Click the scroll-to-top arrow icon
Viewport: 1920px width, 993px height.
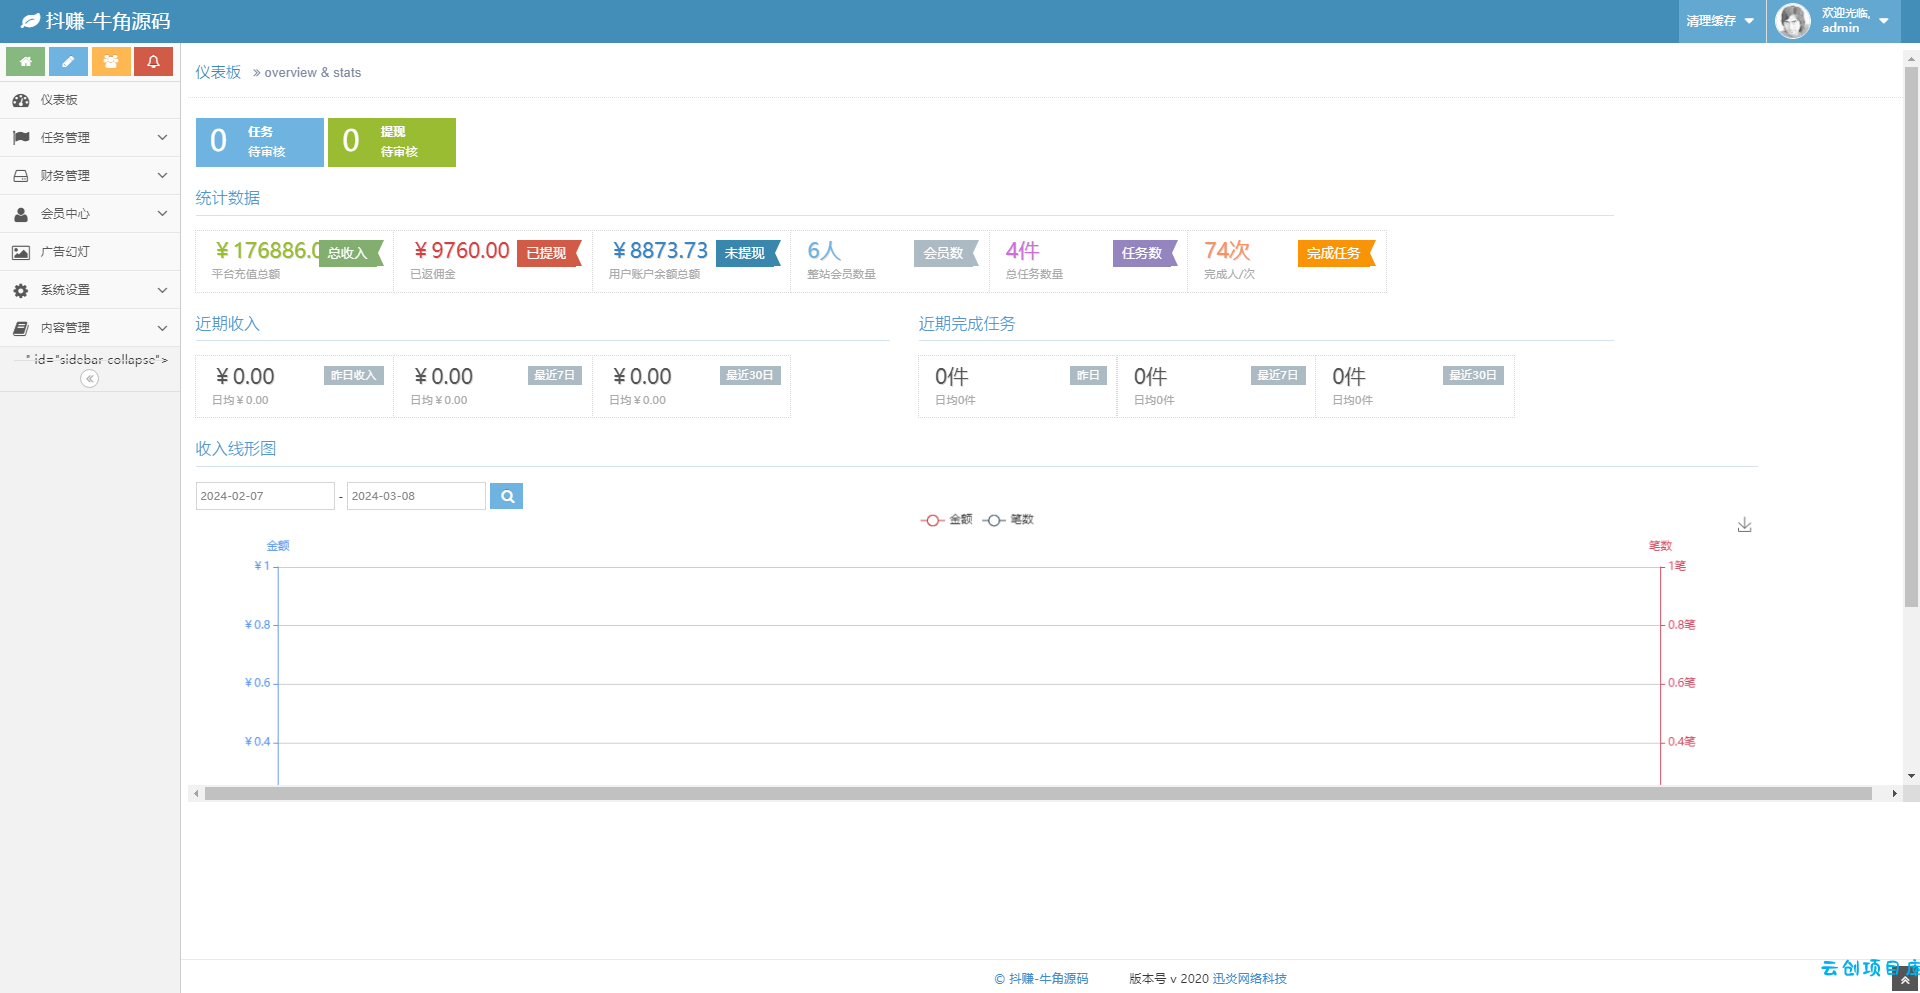click(1906, 981)
